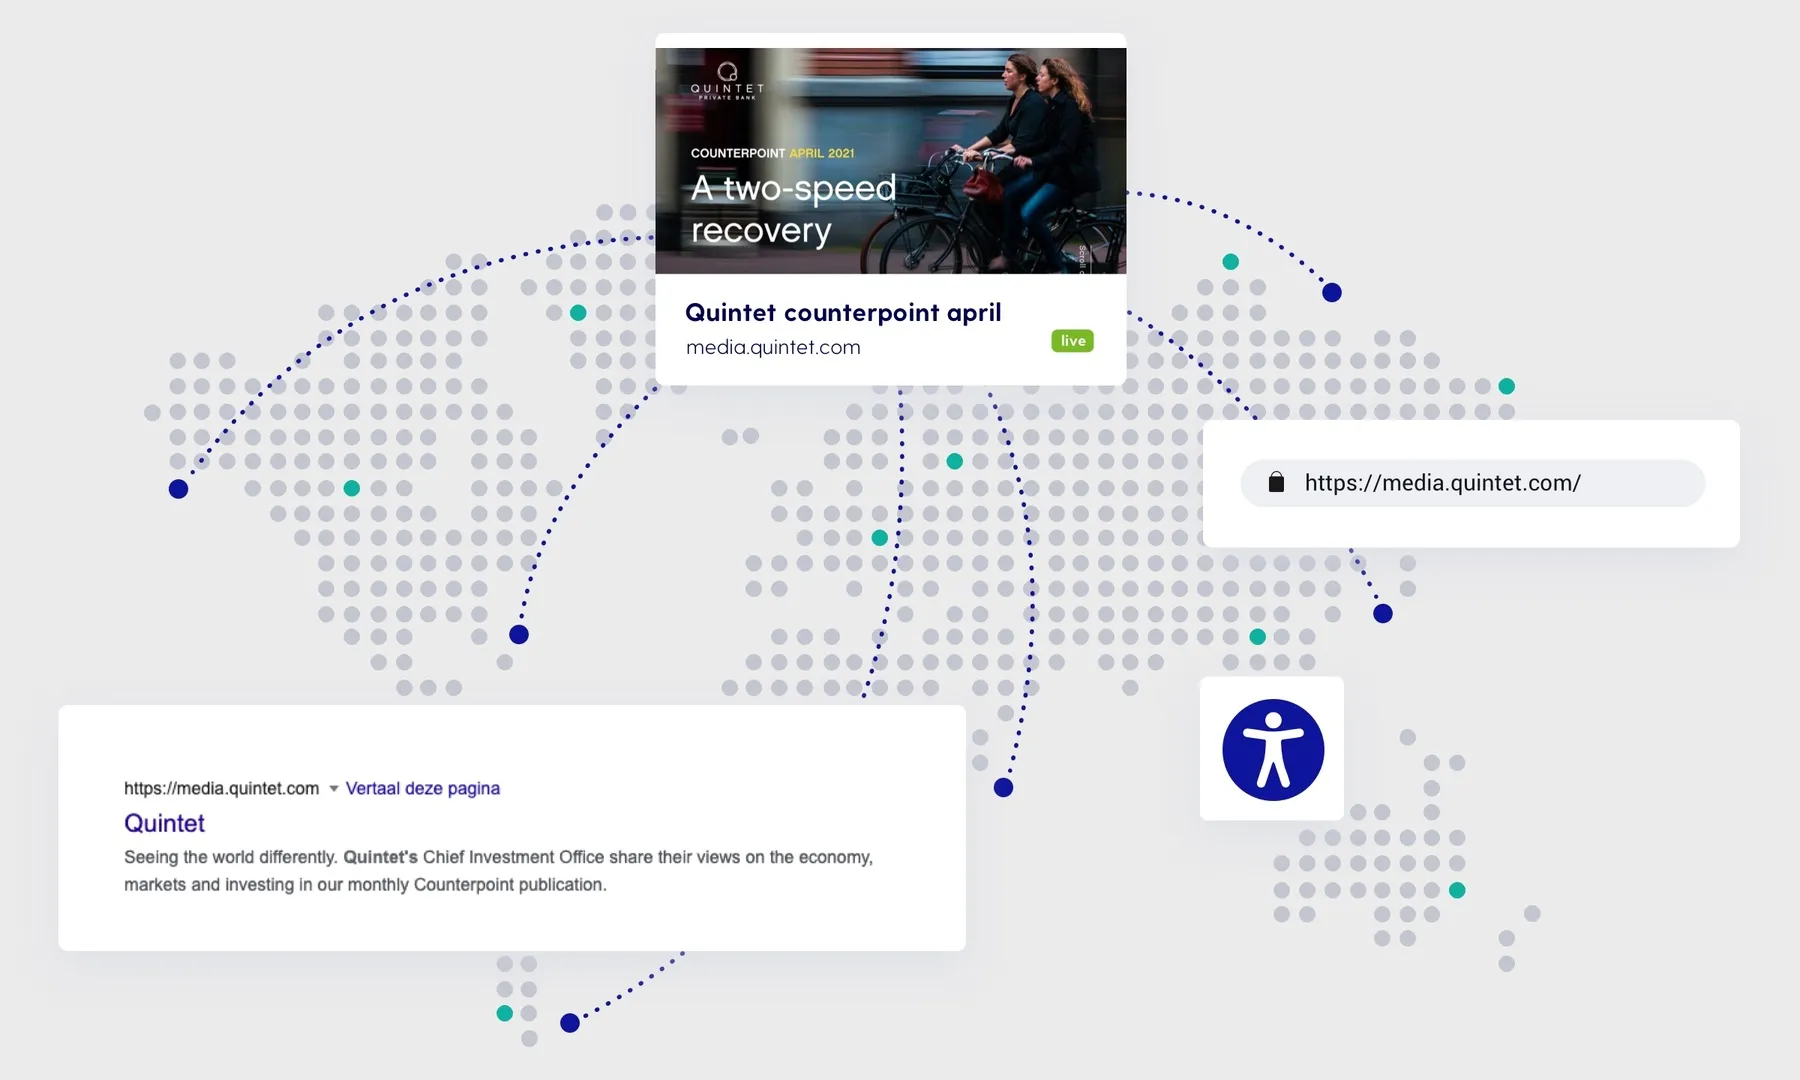Click 'COUNTERPOINT APRIL 2021' label on the cover
Screen dimensions: 1800x1080
tap(772, 153)
